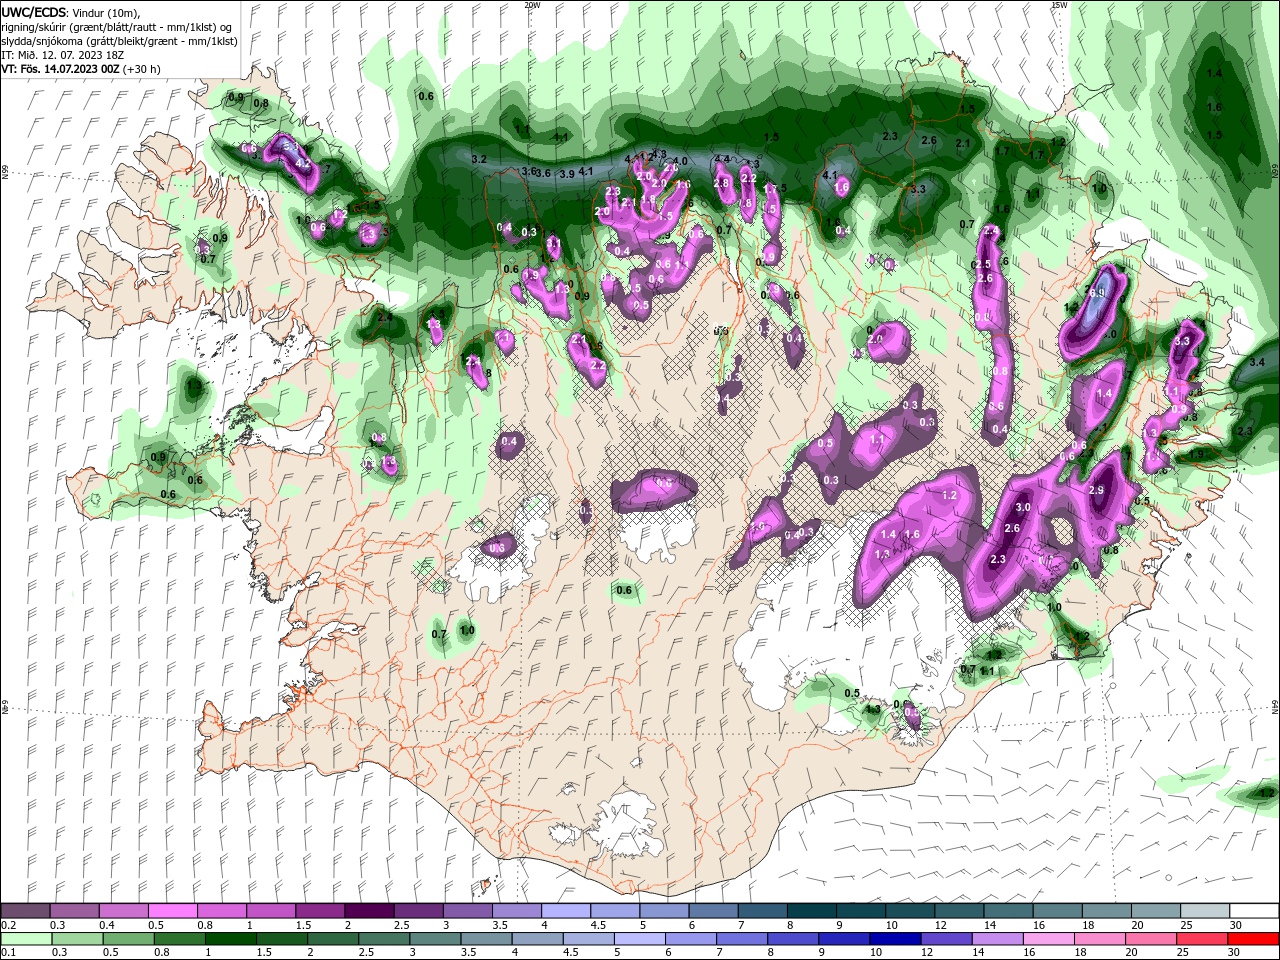Click the bright pink 0.5 snow legend swatch
This screenshot has width=1280, height=960.
pos(172,911)
